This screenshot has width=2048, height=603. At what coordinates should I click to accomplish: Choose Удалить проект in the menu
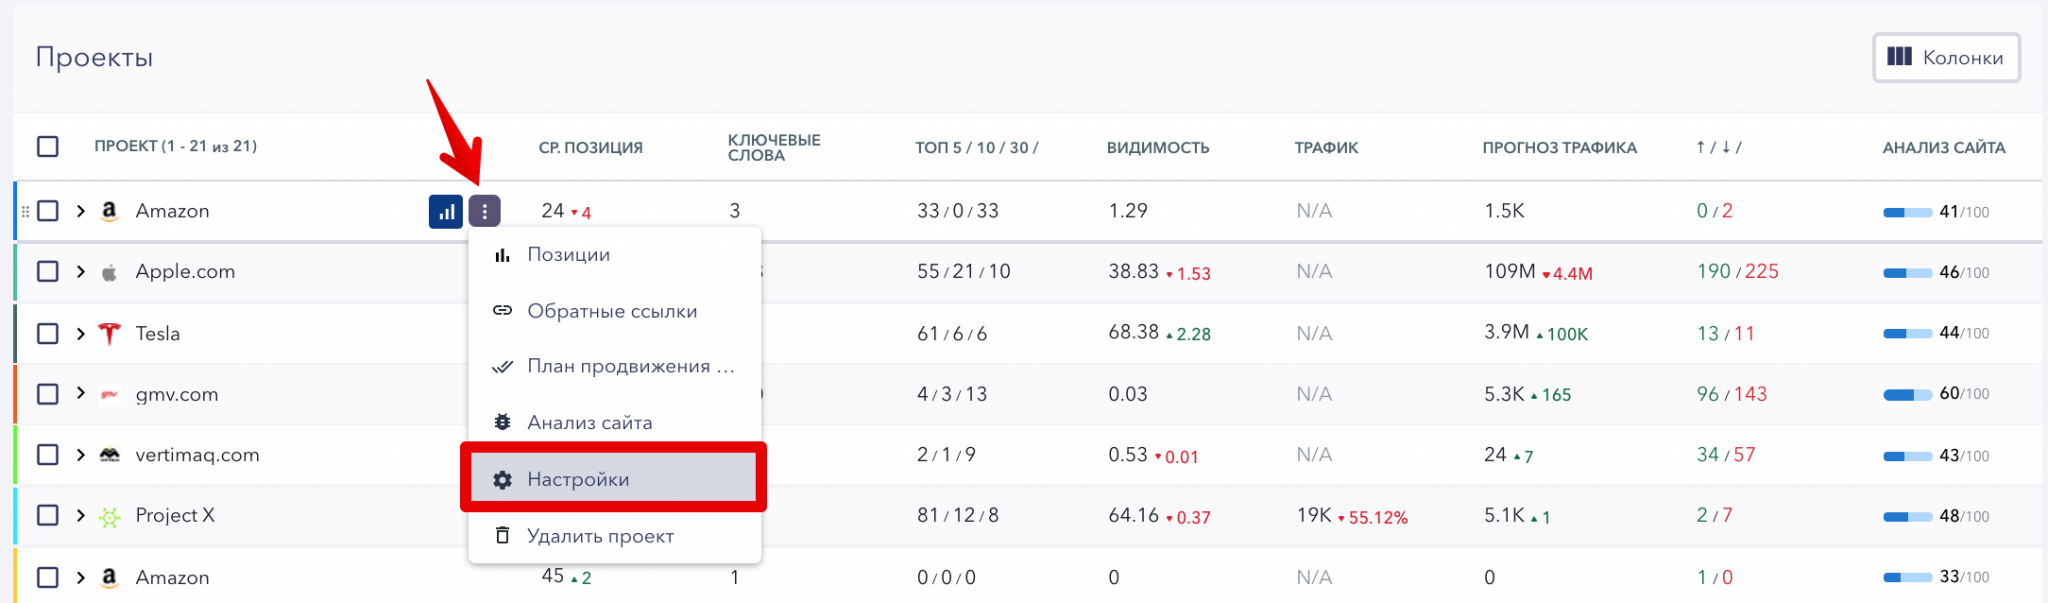pos(614,536)
